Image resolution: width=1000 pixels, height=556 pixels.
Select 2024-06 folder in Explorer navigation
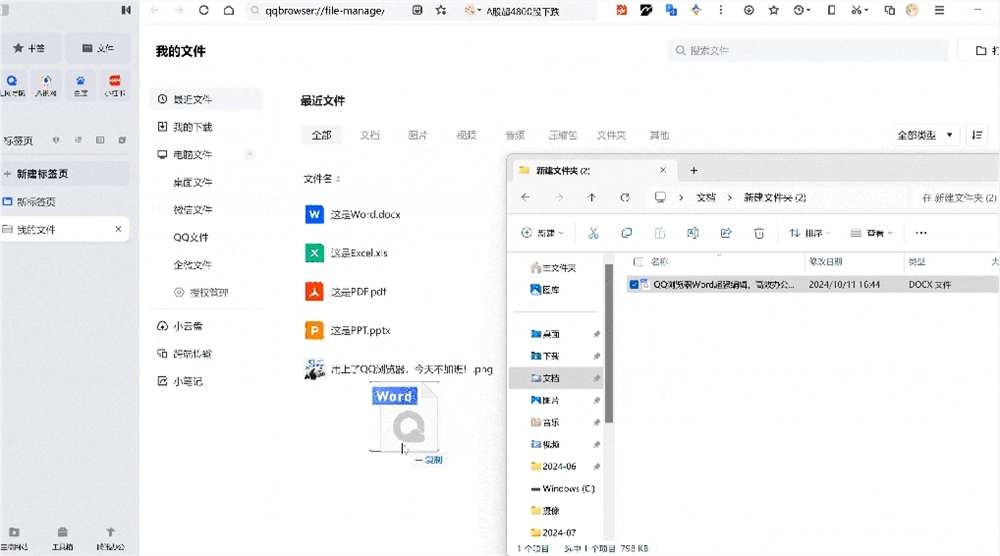pos(556,466)
